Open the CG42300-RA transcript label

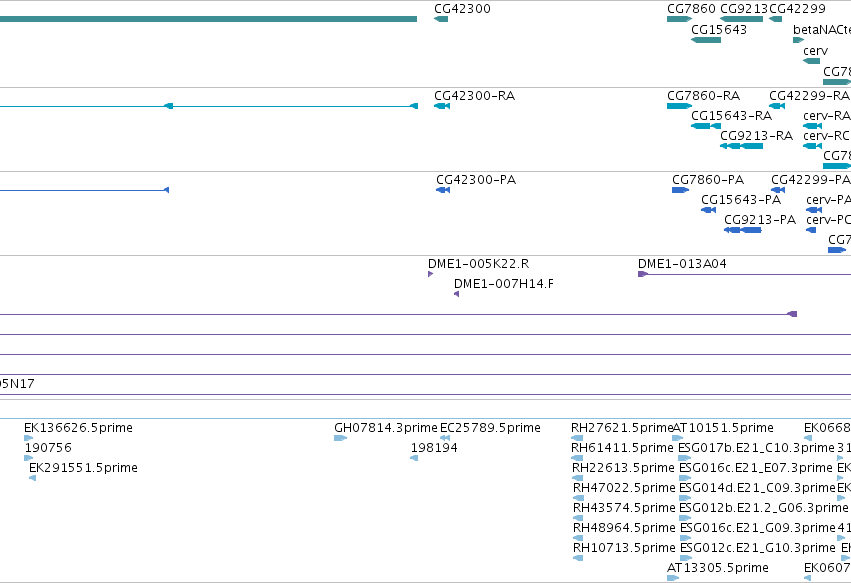(474, 96)
